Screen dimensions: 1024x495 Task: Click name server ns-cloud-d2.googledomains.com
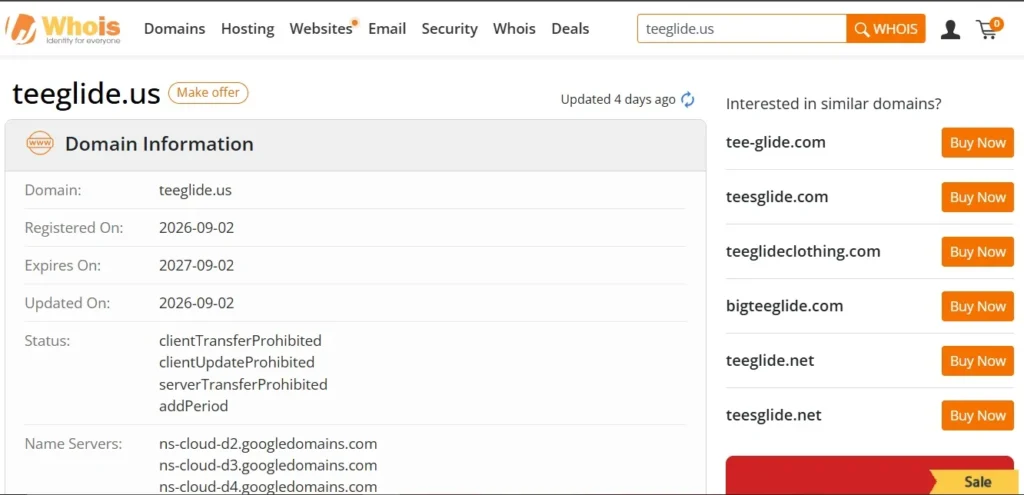coord(268,444)
